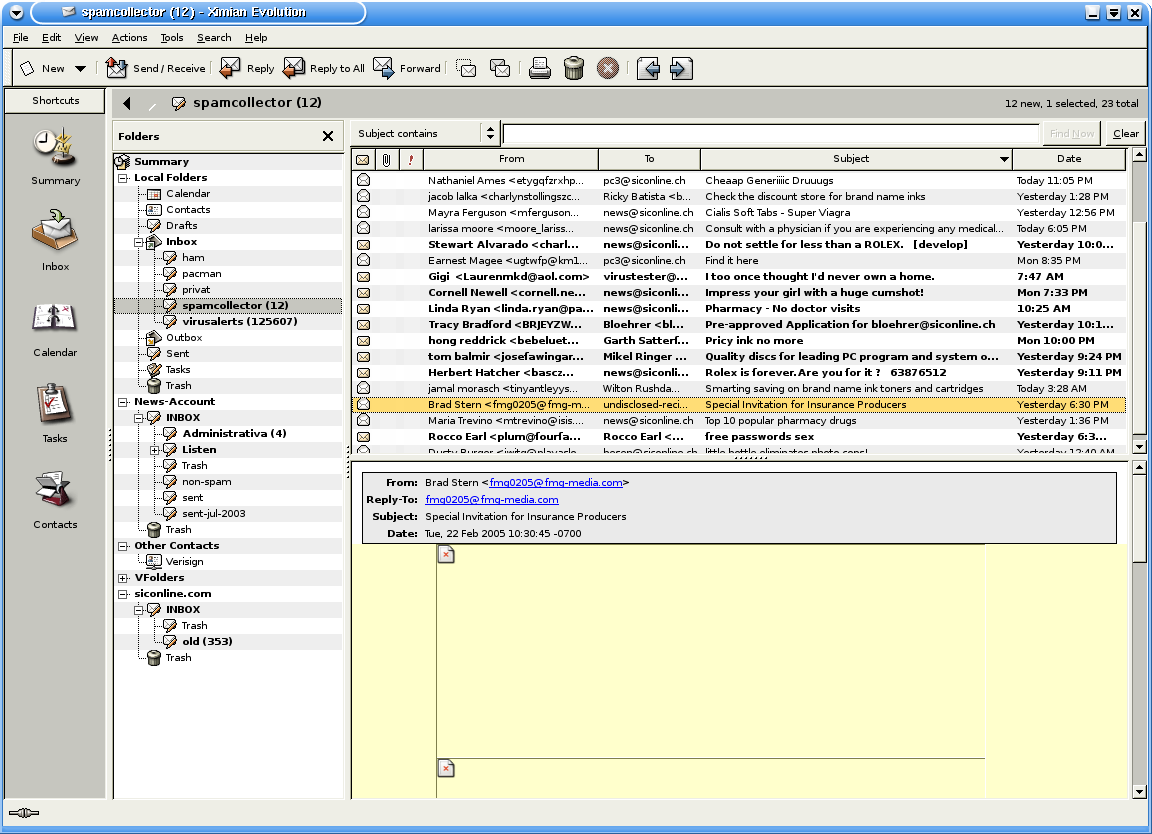This screenshot has height=834, width=1152.
Task: Click the Reply-To fmg0205@fmg-media.com email link
Action: tap(491, 500)
